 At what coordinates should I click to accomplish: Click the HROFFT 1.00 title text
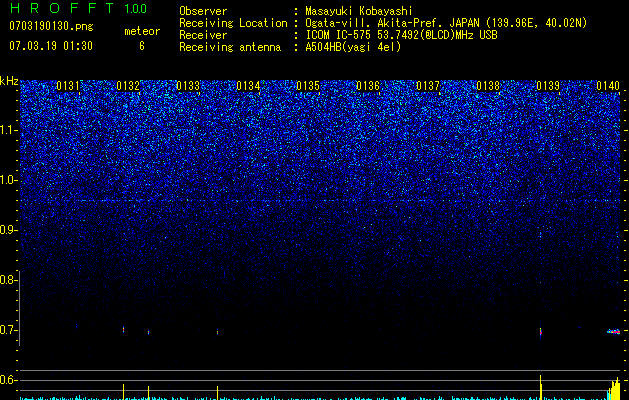(78, 8)
